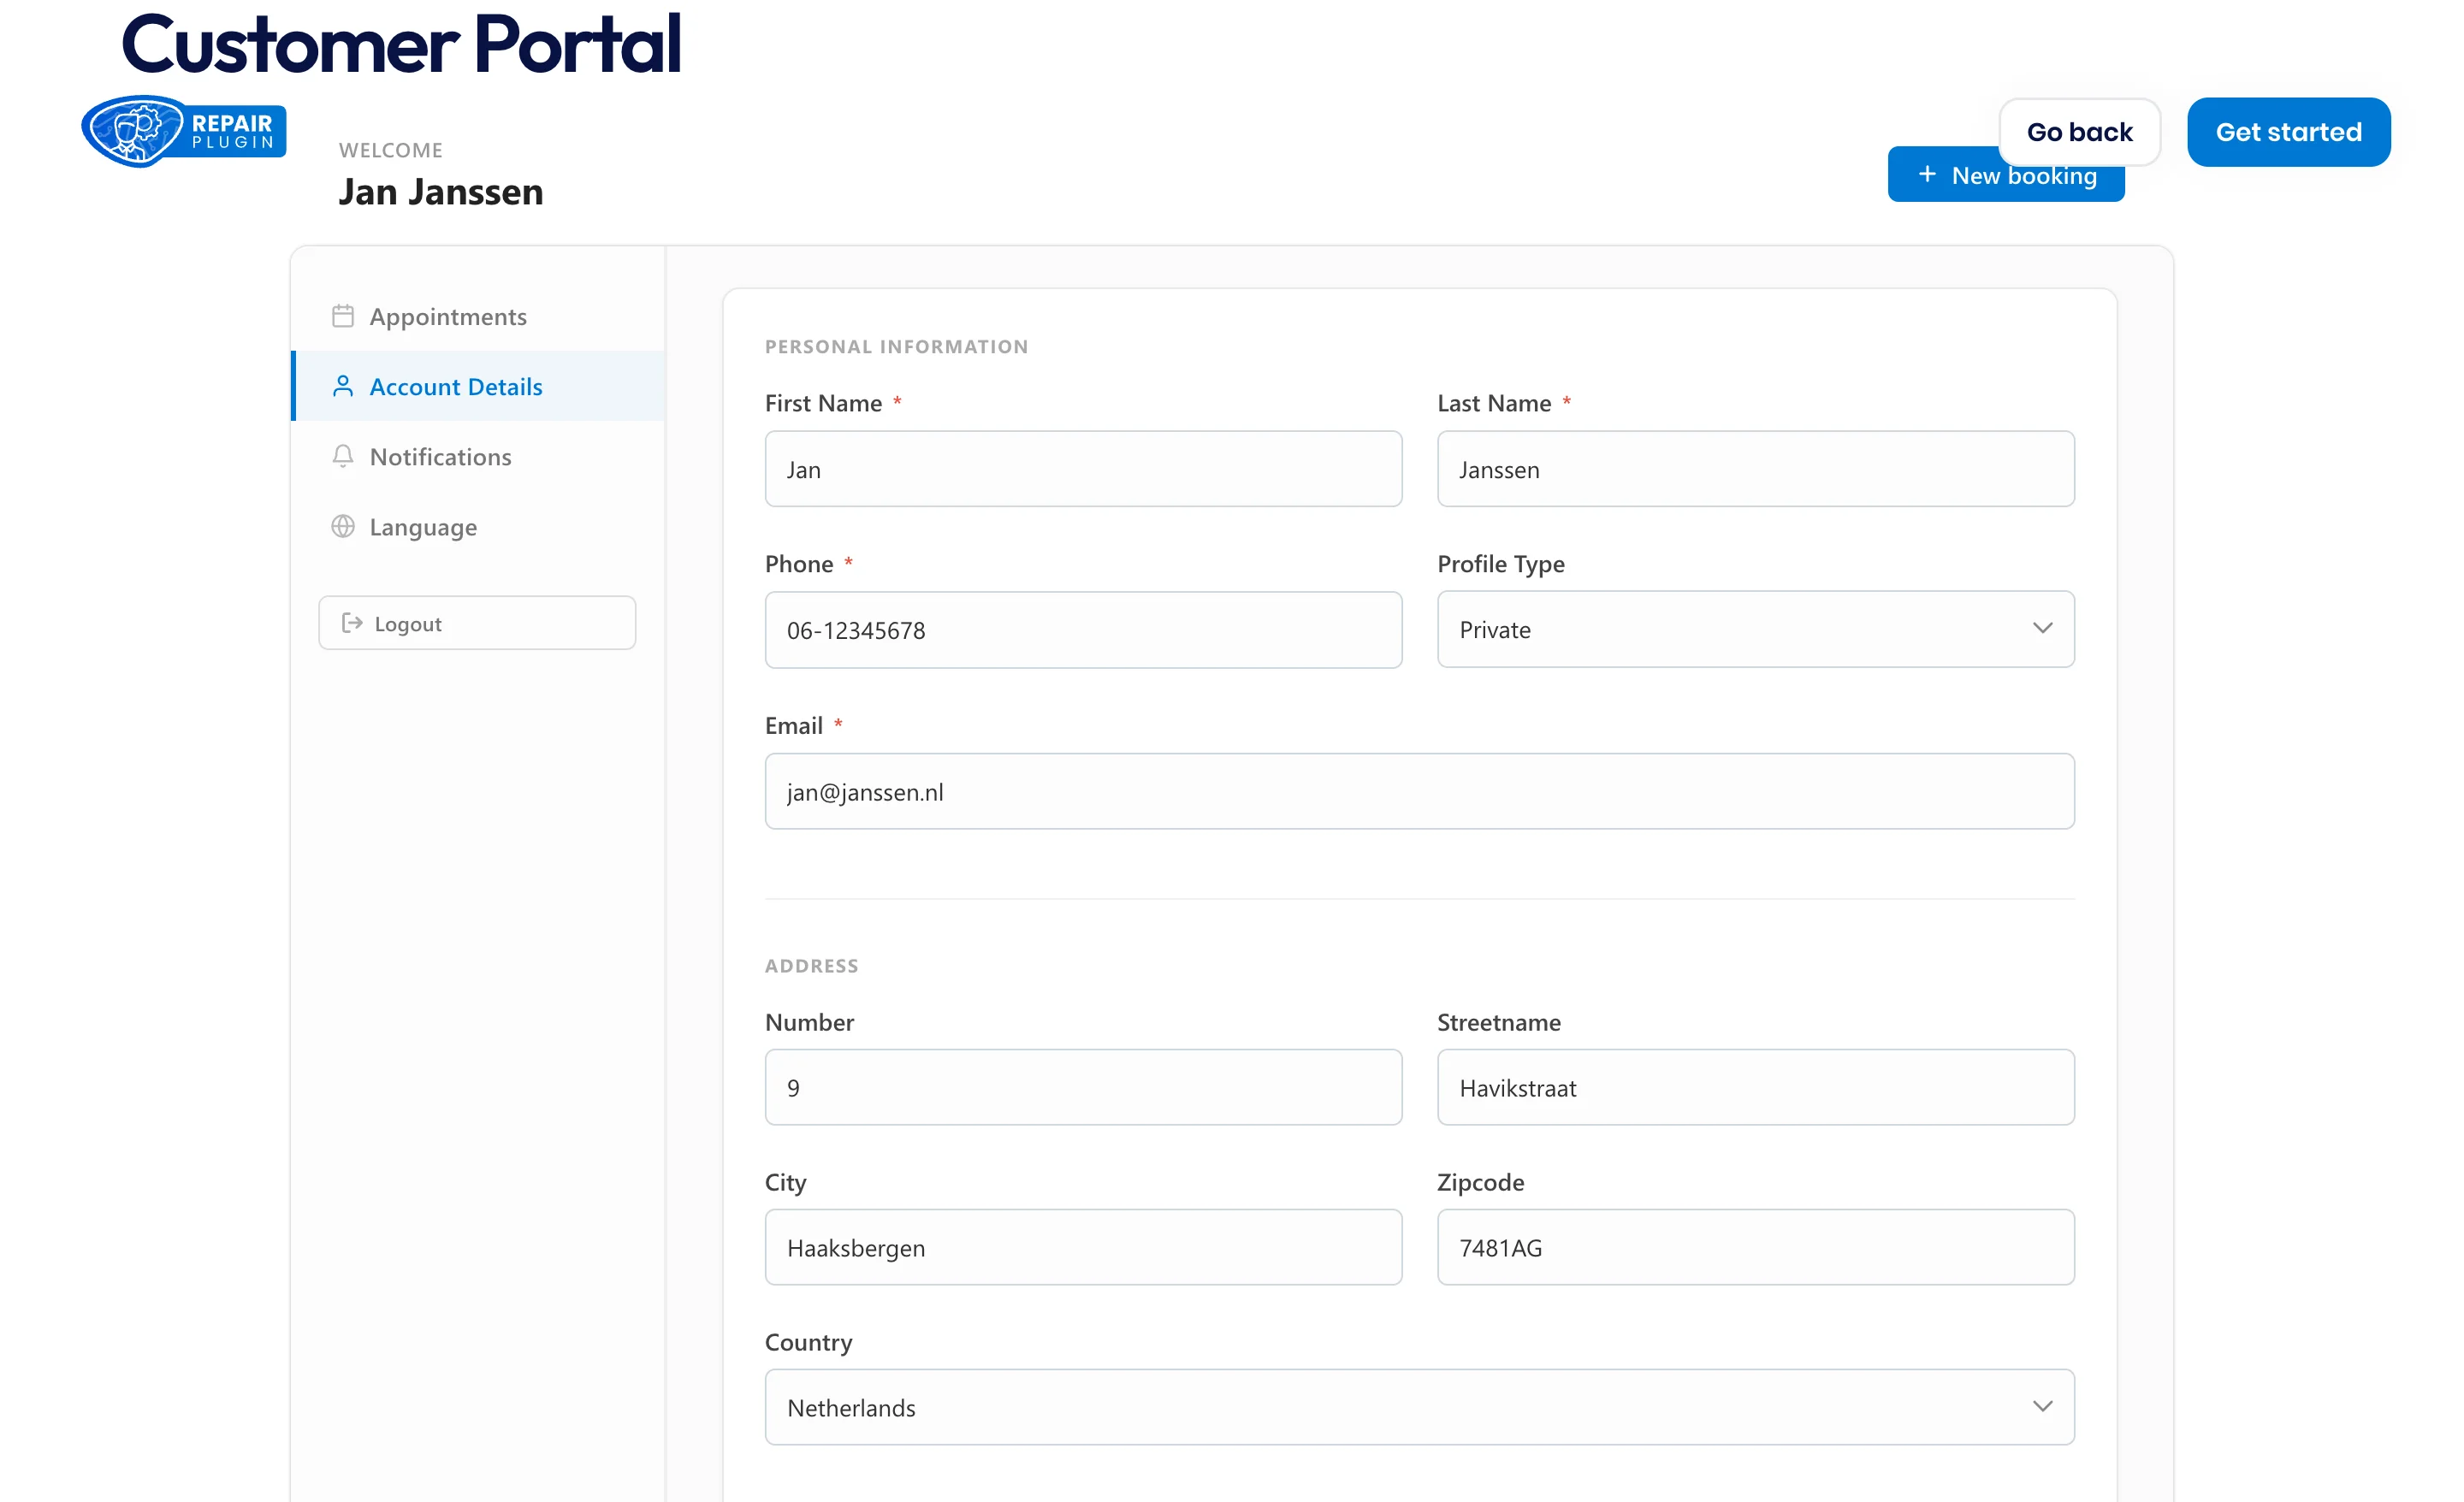Click the Profile Type label

[x=1501, y=564]
